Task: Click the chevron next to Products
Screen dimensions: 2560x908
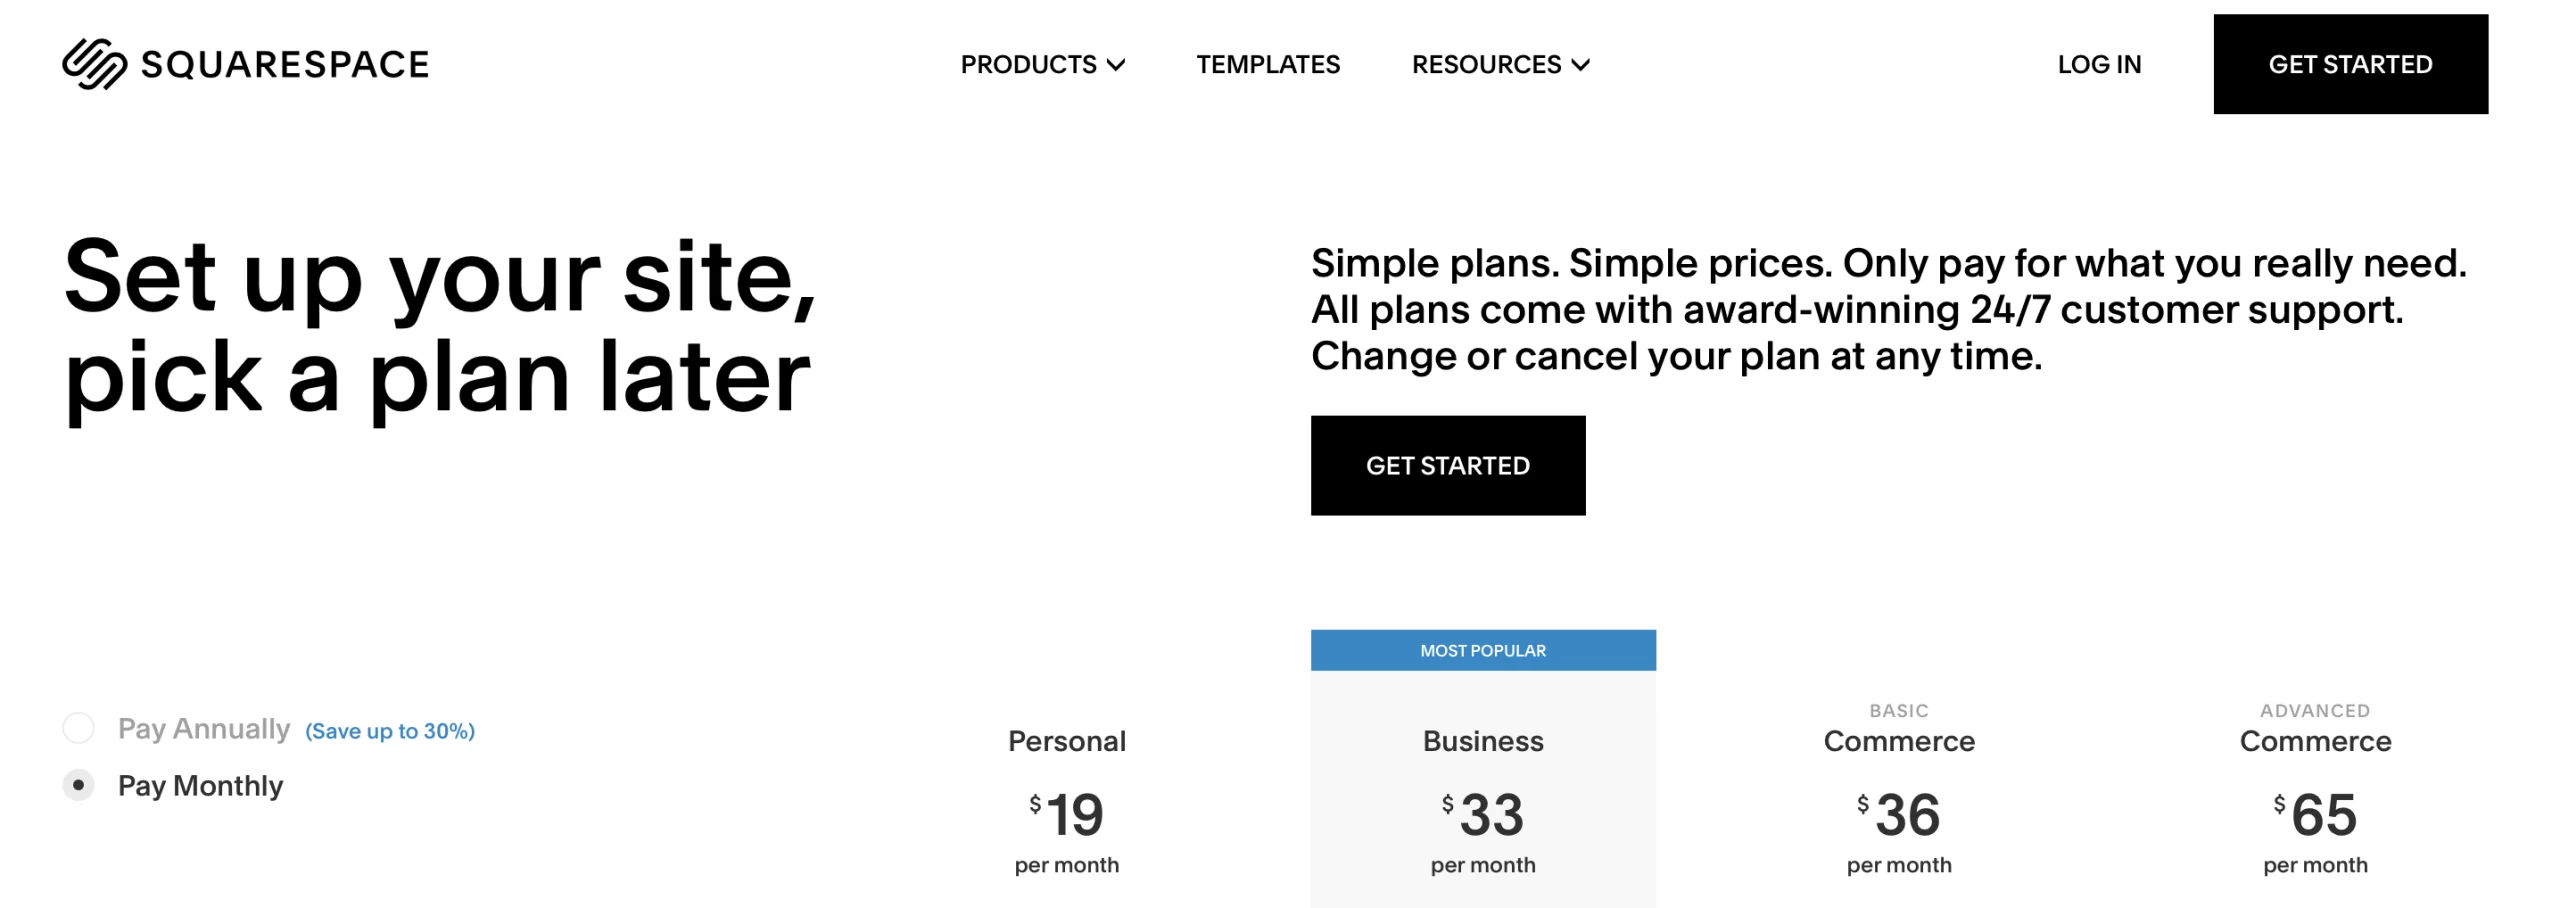Action: pos(1116,65)
